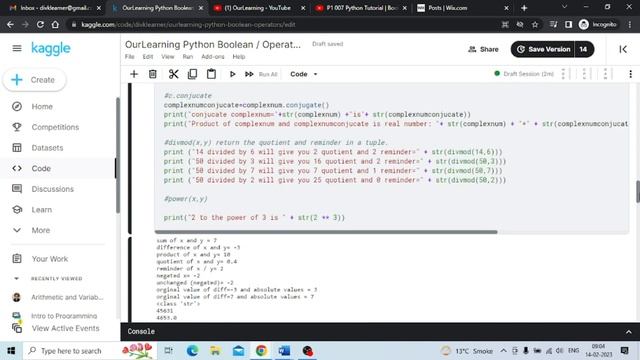Expand the Console panel chevron

click(629, 332)
